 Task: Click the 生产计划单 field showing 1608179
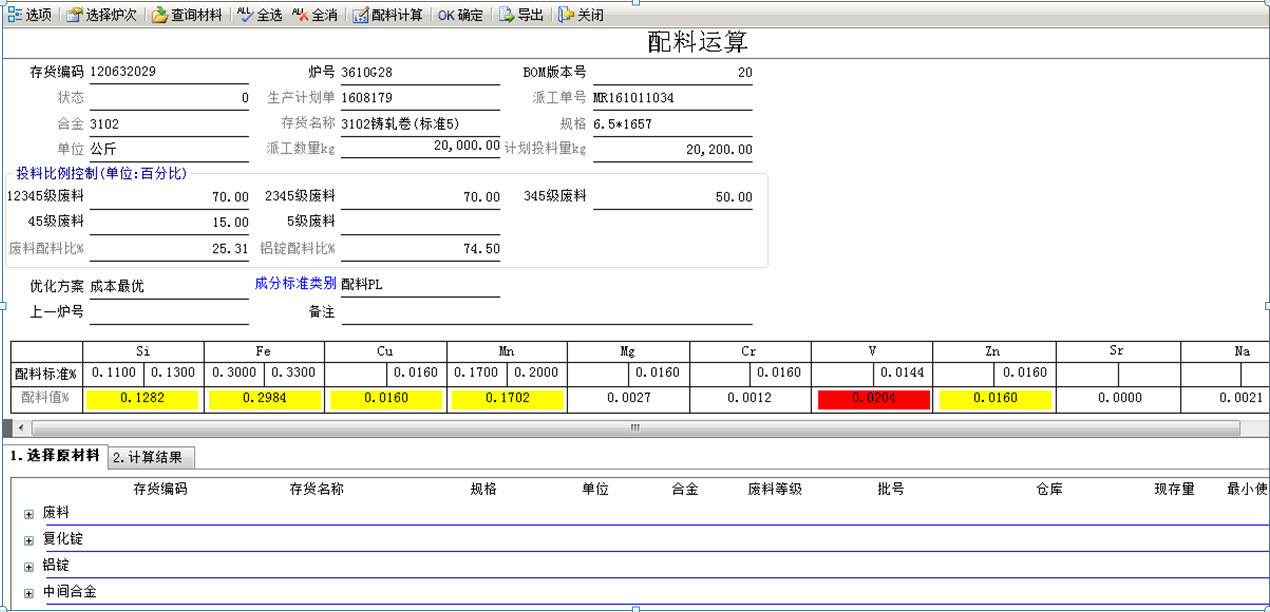pos(420,98)
